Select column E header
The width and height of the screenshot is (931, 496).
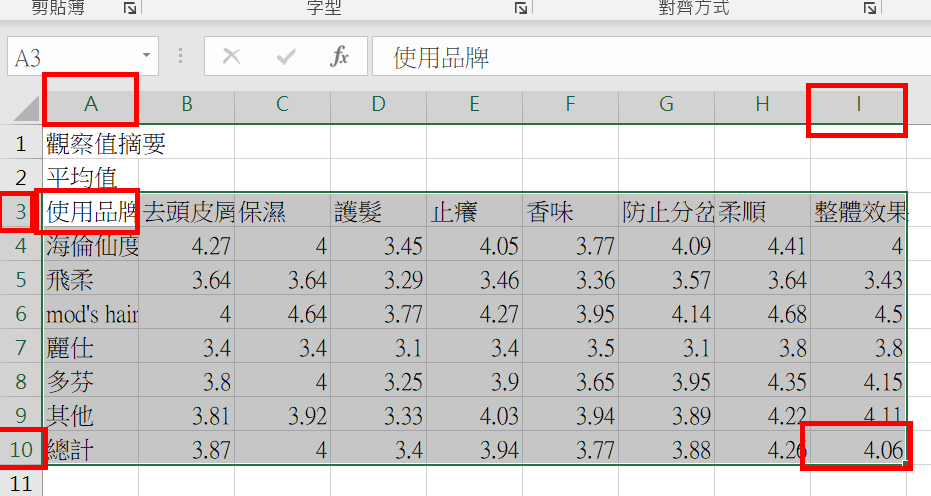(x=474, y=104)
